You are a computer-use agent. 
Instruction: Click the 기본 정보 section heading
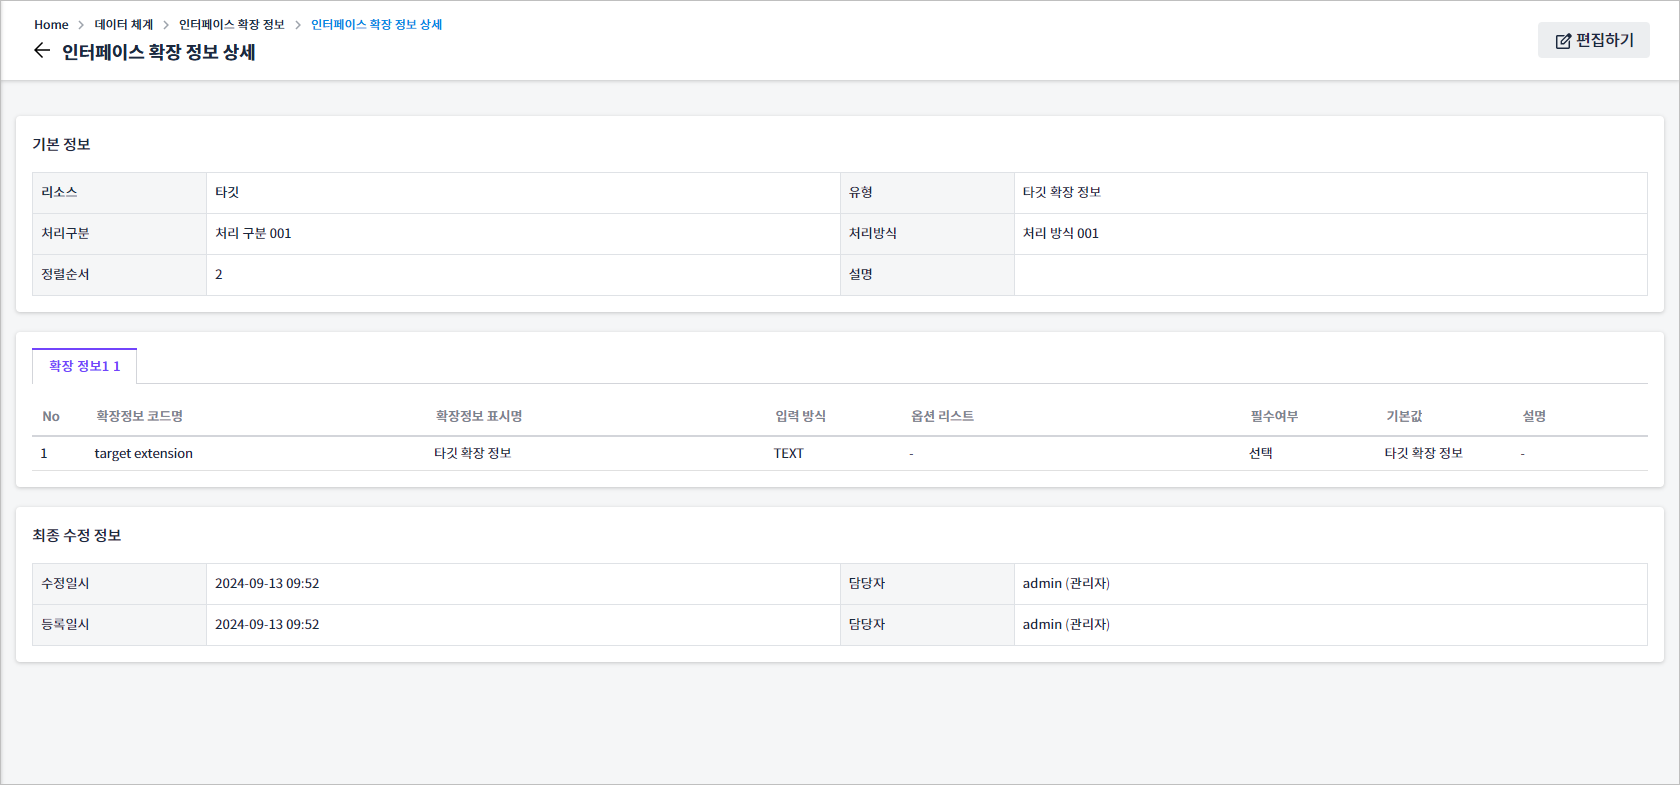(x=61, y=144)
